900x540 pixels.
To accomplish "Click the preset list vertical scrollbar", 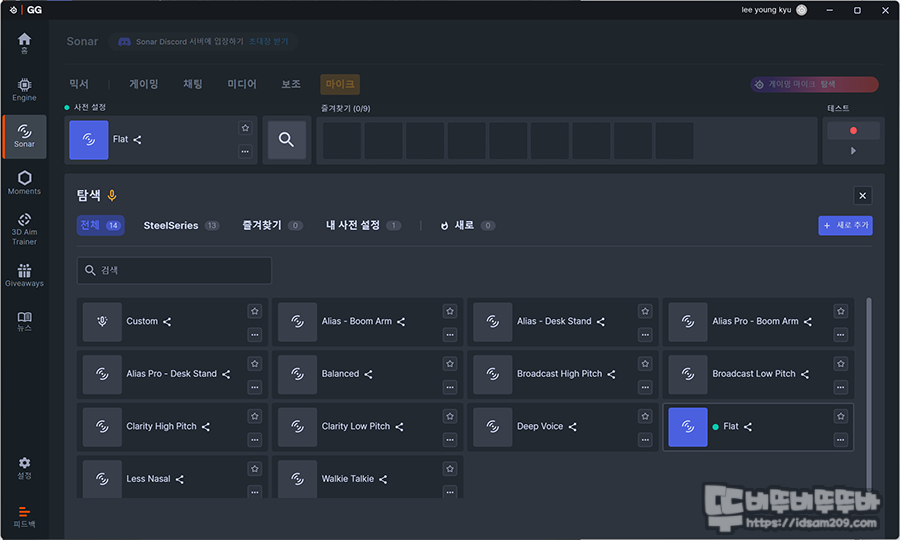I will 868,396.
